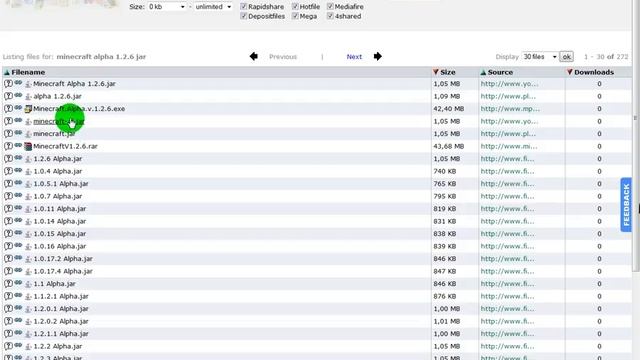Screen dimensions: 640x360
Task: Click the Previous page link
Action: point(283,57)
